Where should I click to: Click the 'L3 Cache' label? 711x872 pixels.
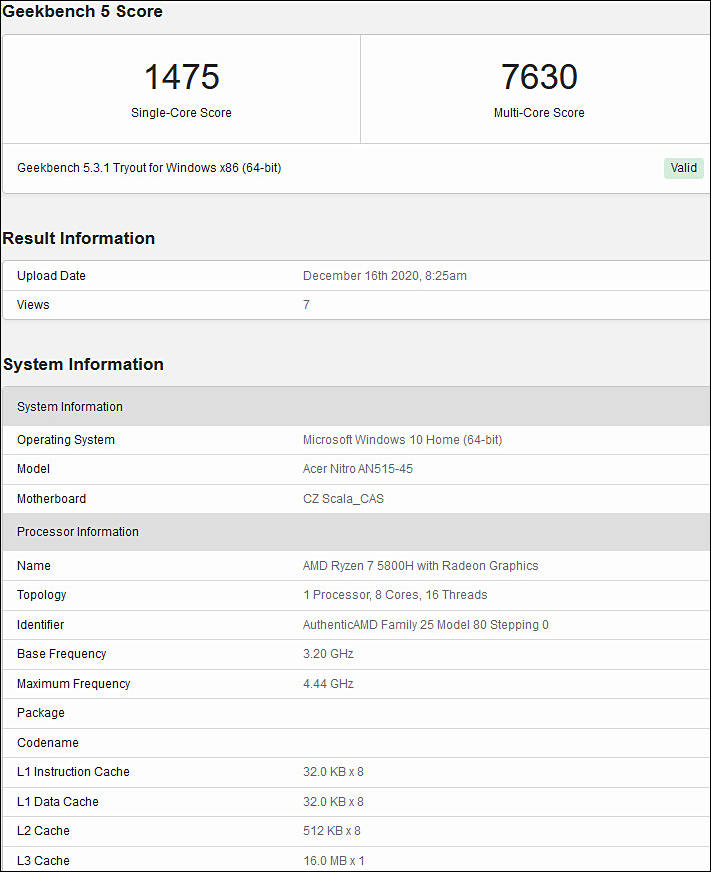pos(43,861)
